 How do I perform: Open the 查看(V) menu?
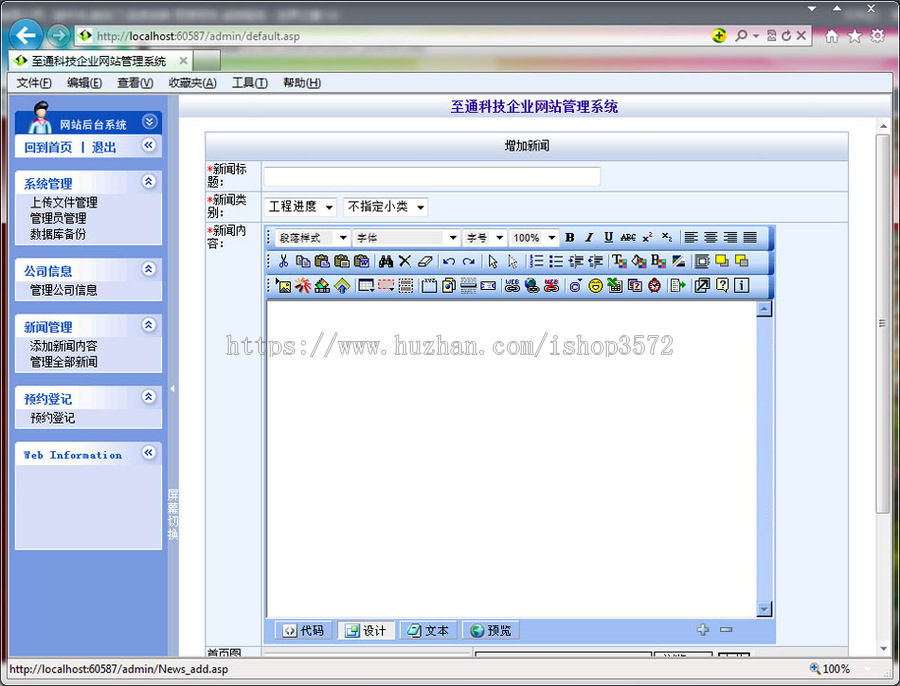tap(135, 83)
